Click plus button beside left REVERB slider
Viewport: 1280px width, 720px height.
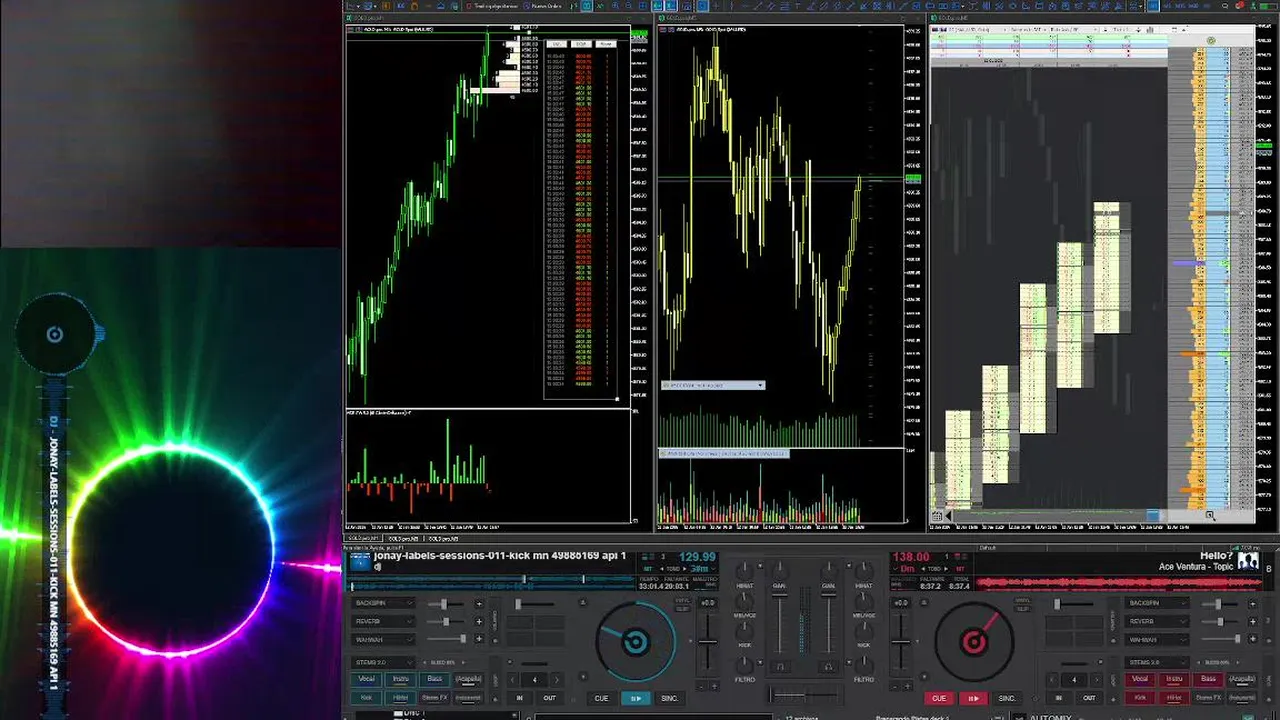[479, 621]
